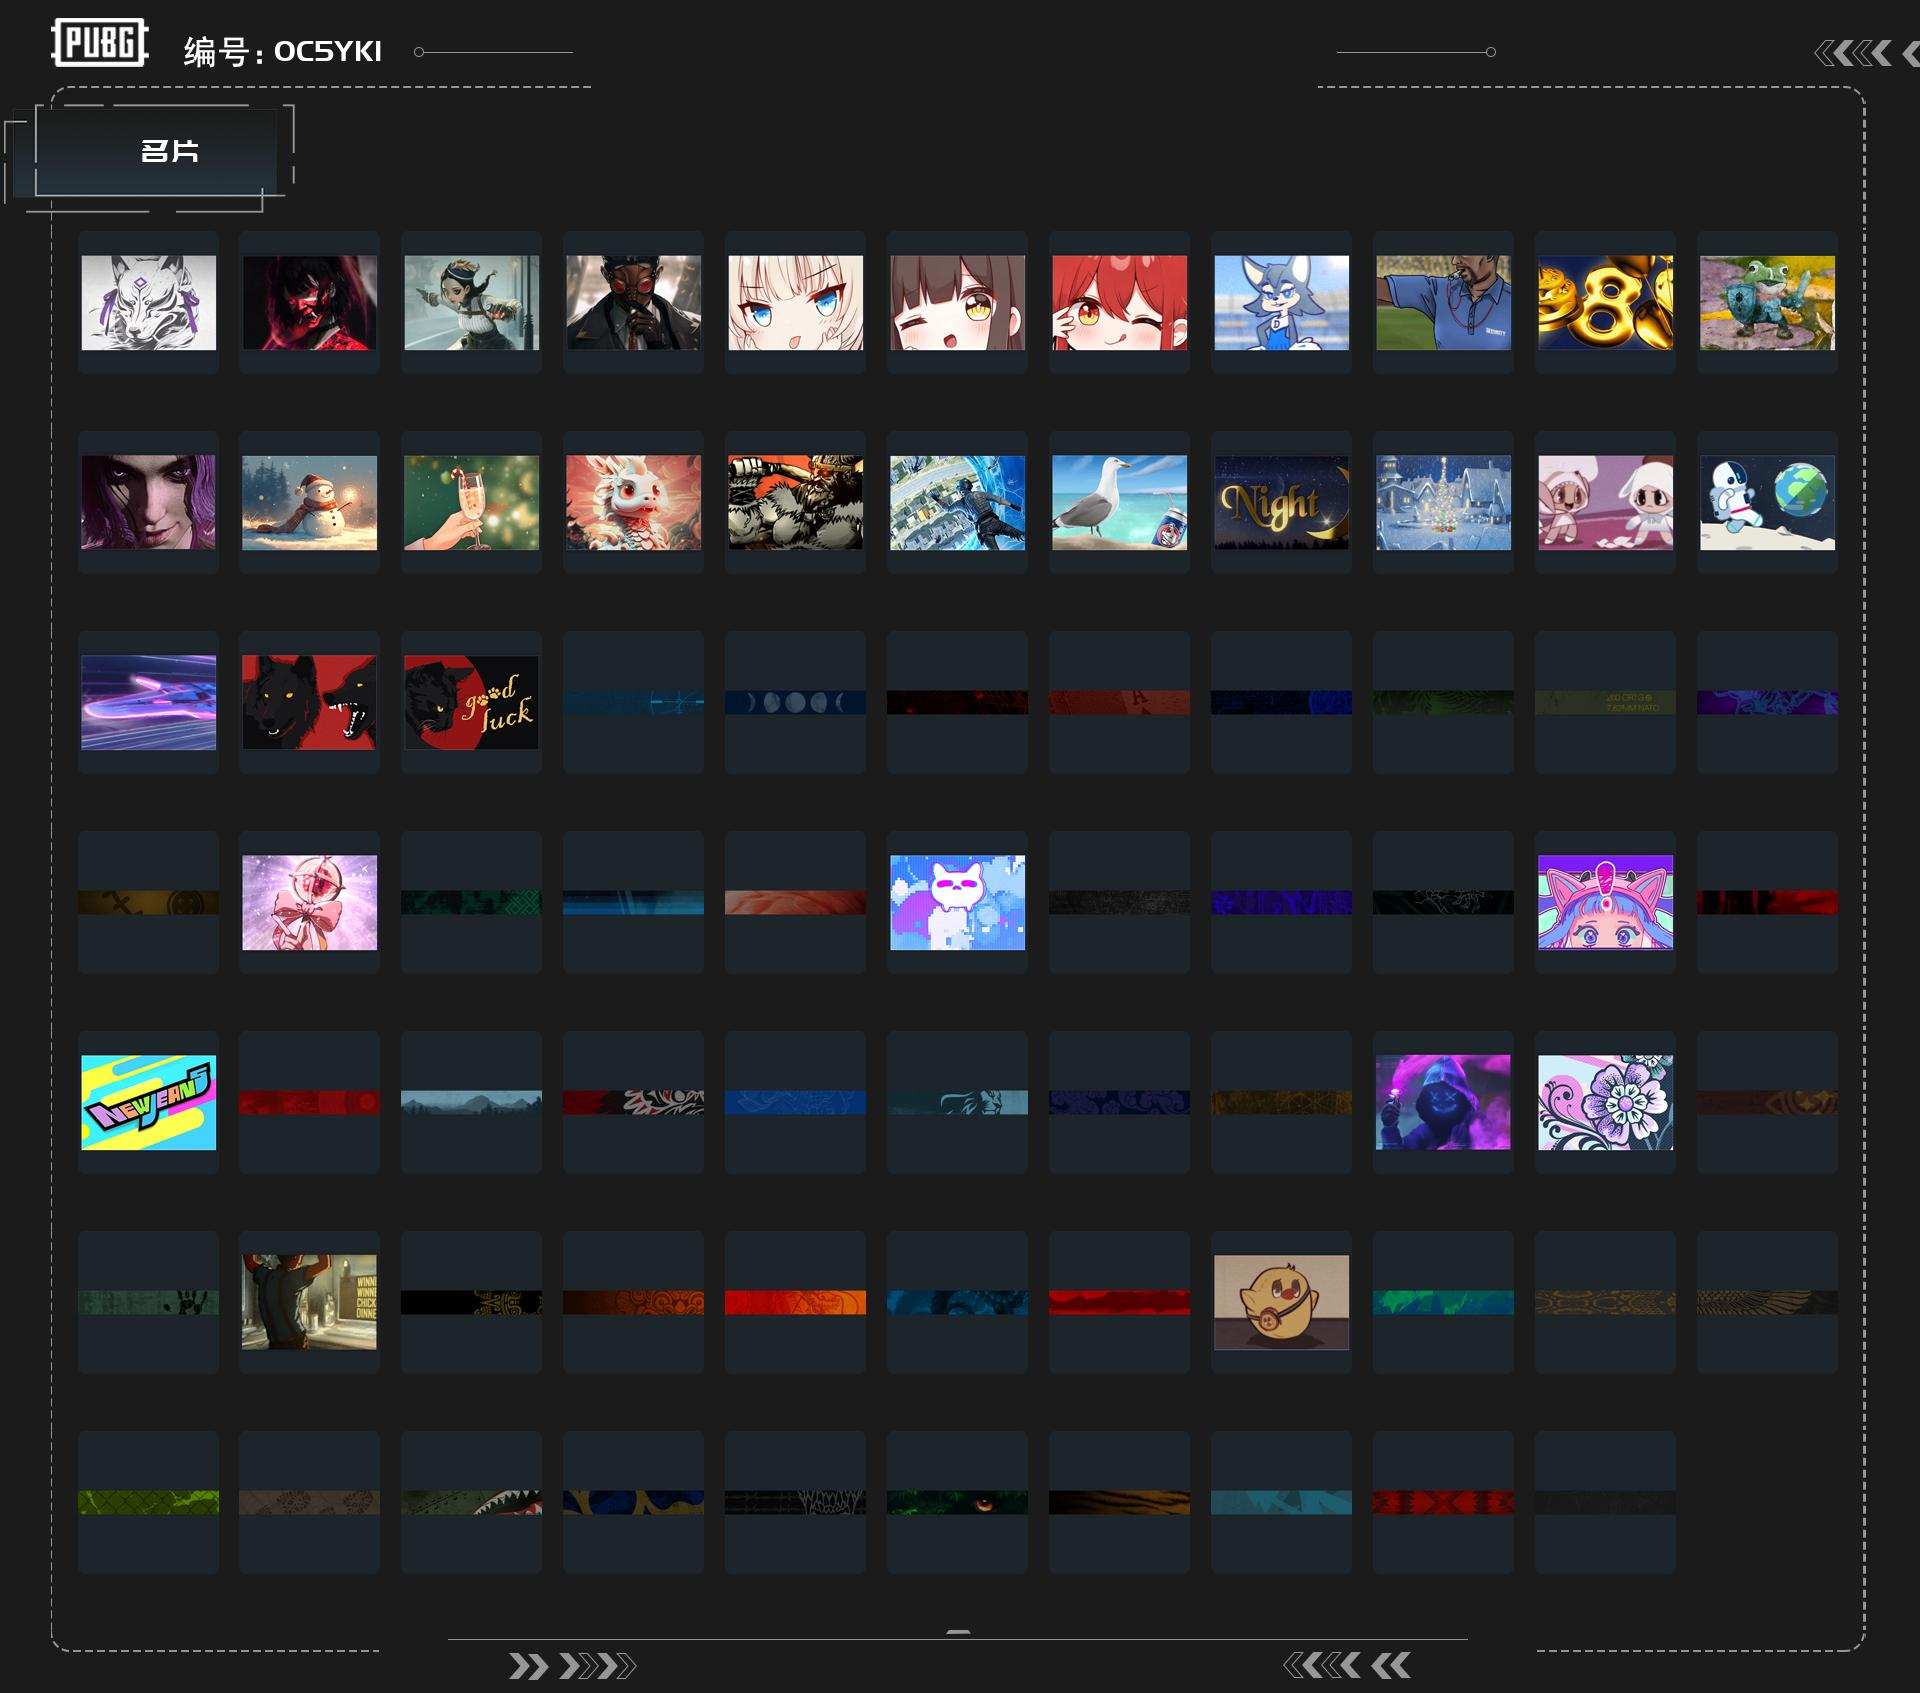Select the snowy village Christmas tree card
The width and height of the screenshot is (1920, 1693).
tap(1444, 502)
